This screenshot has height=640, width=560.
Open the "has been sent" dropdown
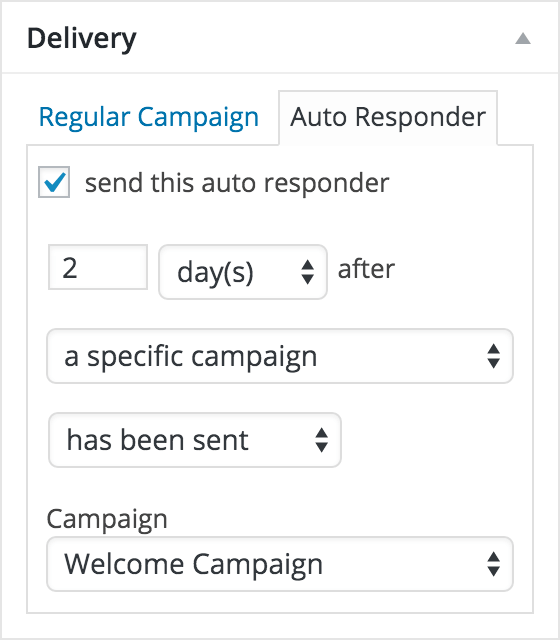(x=195, y=440)
